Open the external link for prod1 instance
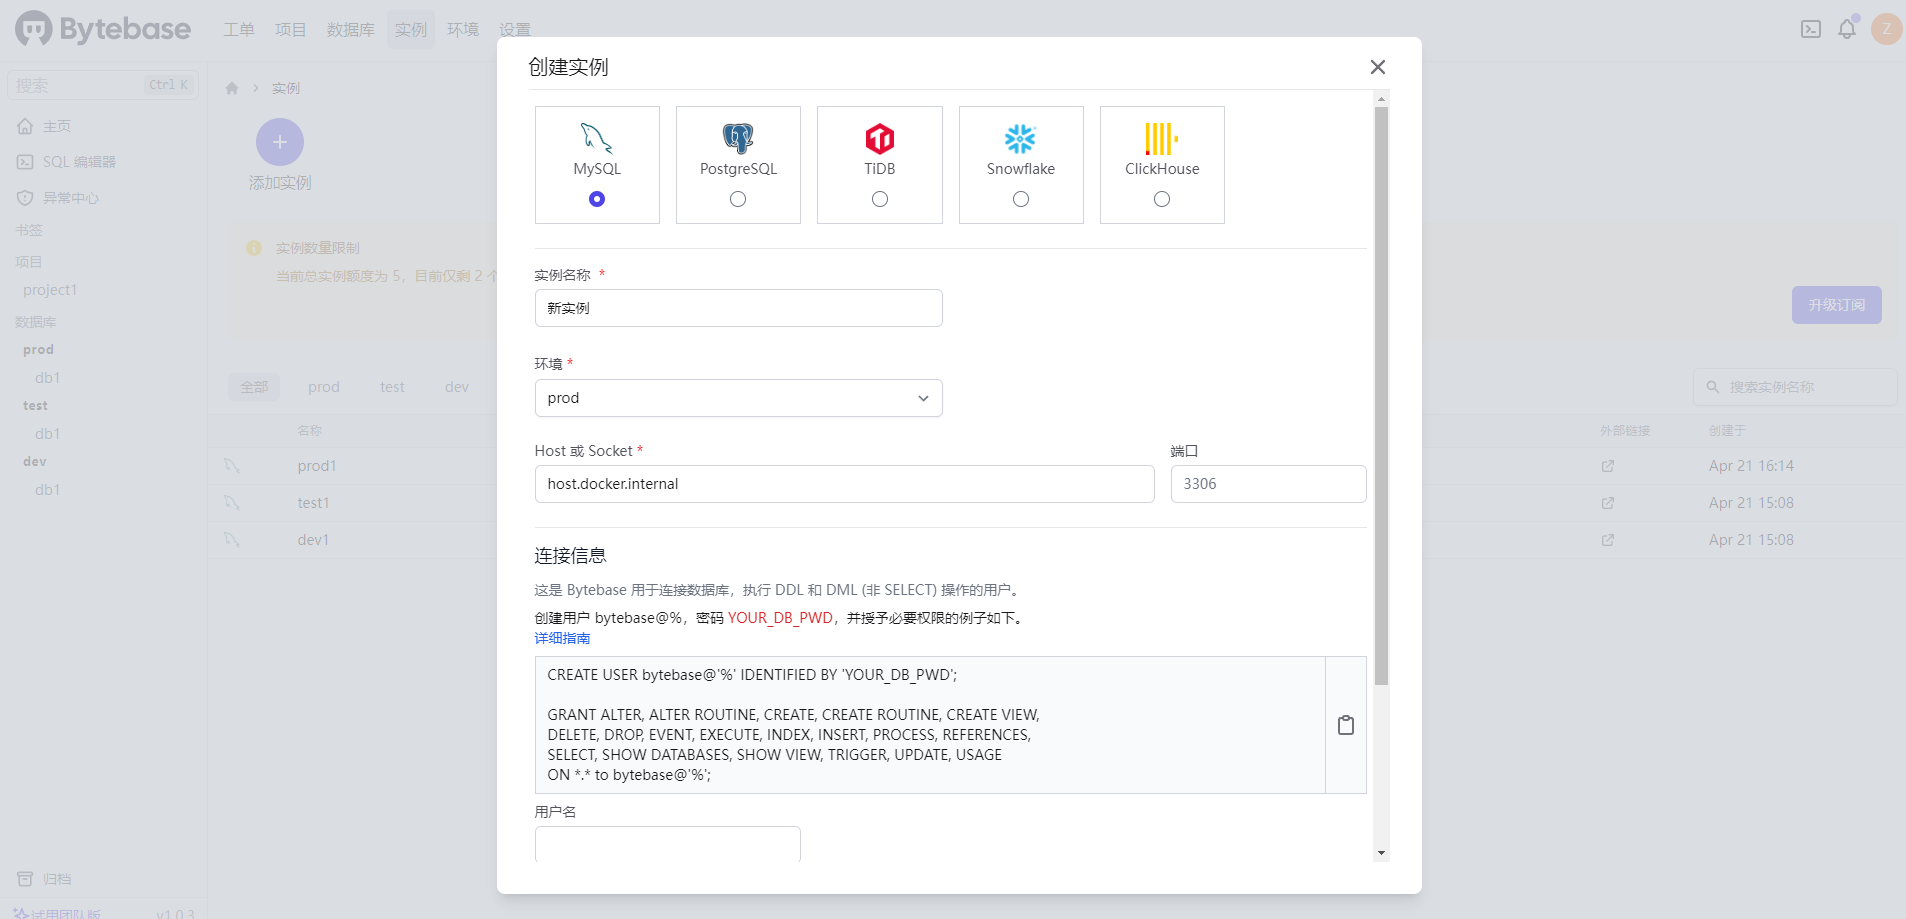1906x919 pixels. click(x=1607, y=466)
